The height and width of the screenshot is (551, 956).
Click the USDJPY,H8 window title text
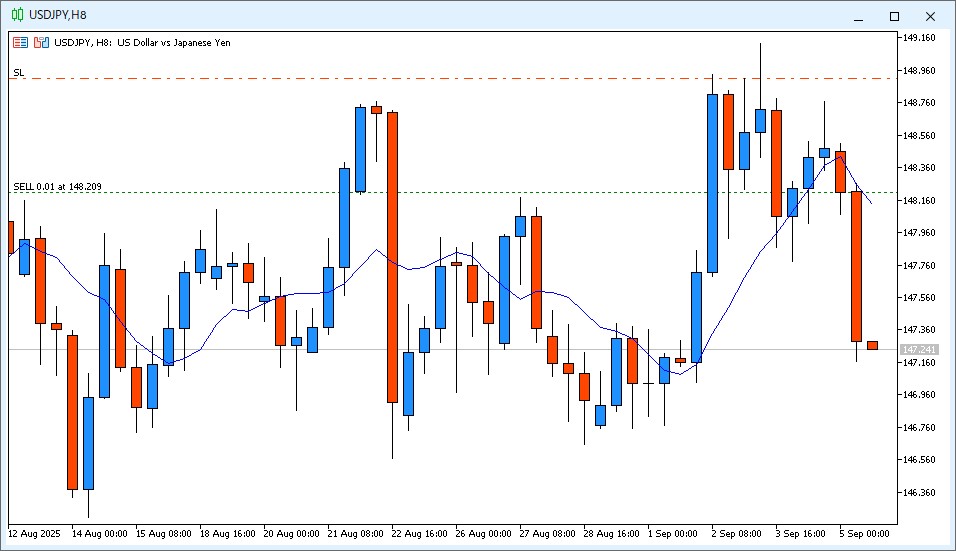click(x=58, y=15)
